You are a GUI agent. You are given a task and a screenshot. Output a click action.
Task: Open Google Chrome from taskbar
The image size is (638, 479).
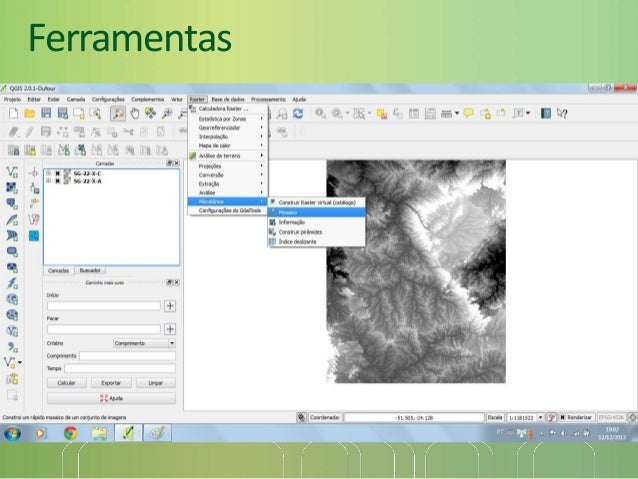(70, 433)
